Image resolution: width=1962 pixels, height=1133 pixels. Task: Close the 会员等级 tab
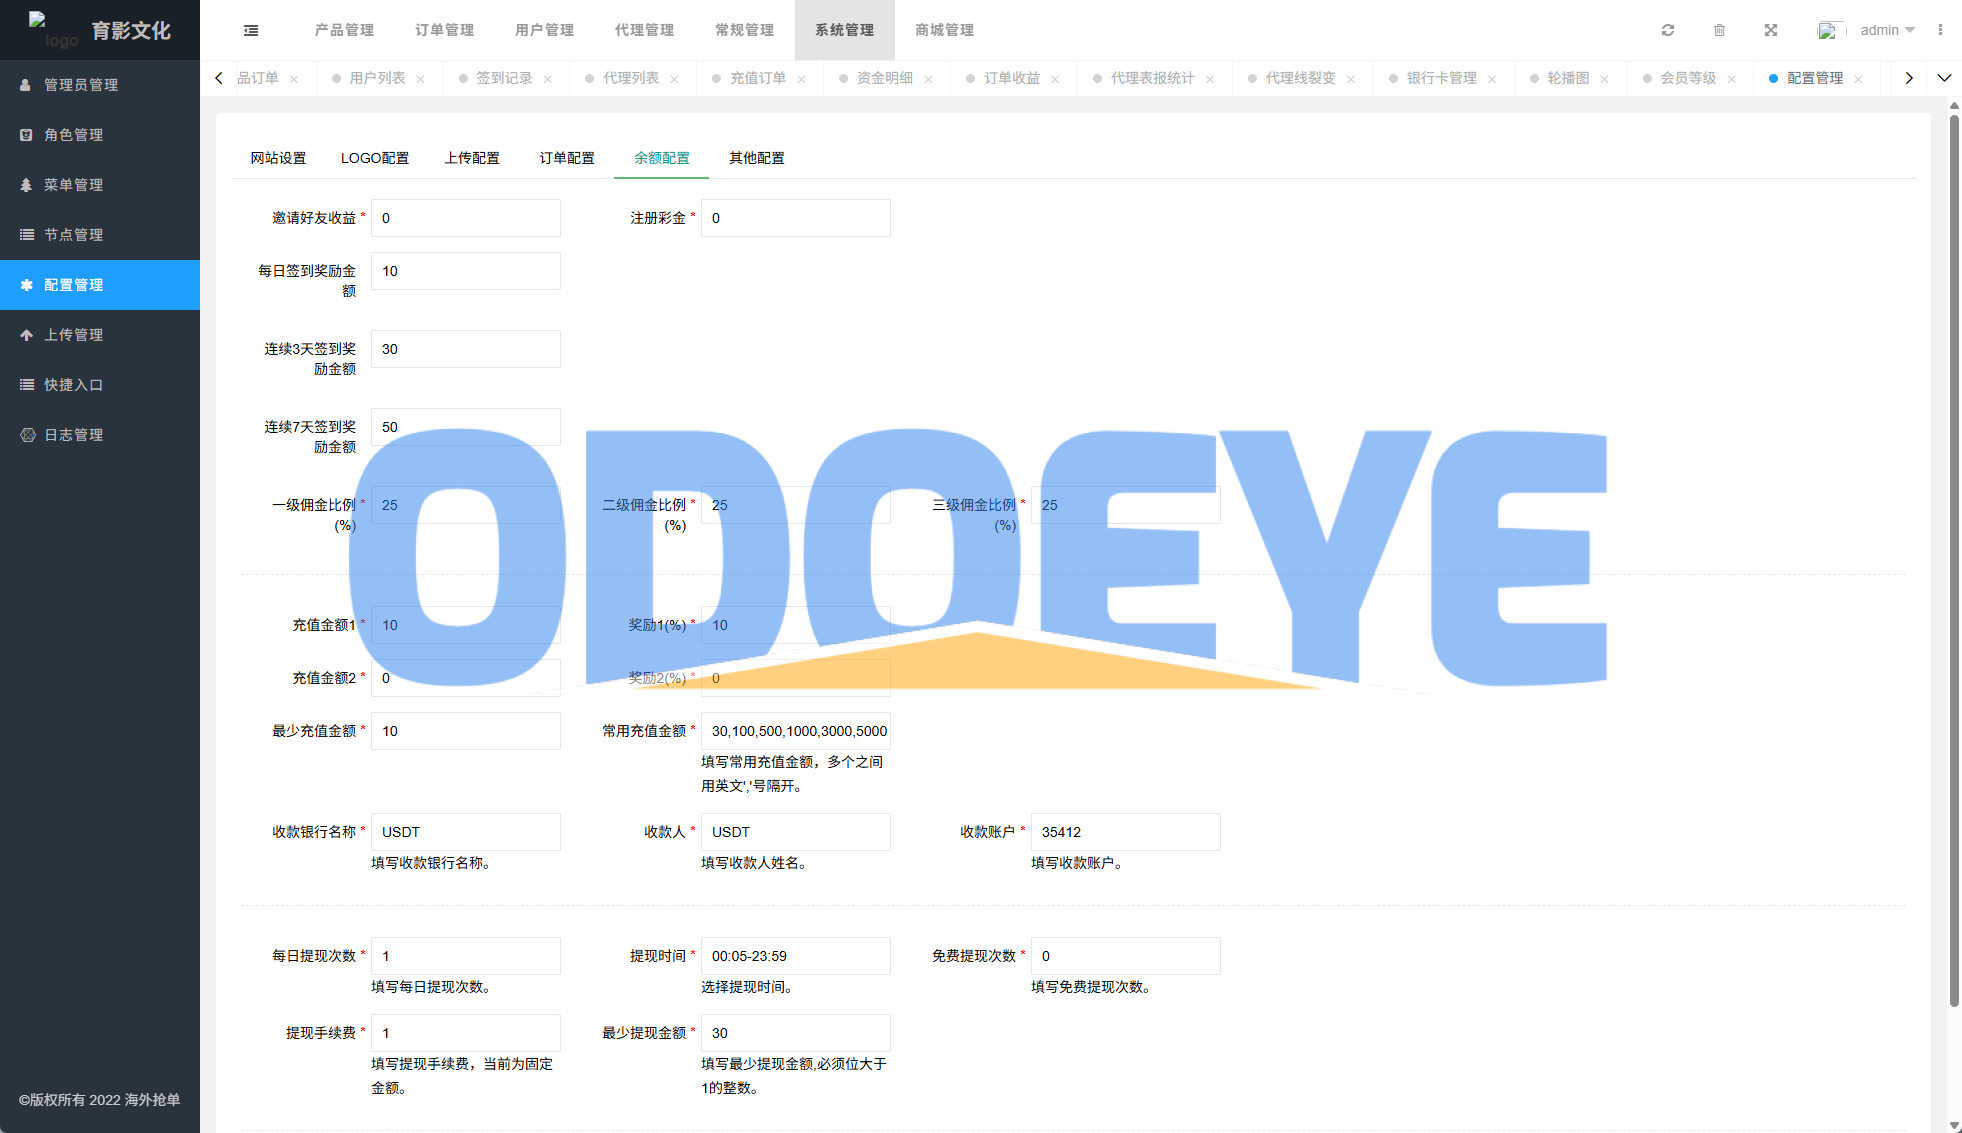tap(1732, 79)
